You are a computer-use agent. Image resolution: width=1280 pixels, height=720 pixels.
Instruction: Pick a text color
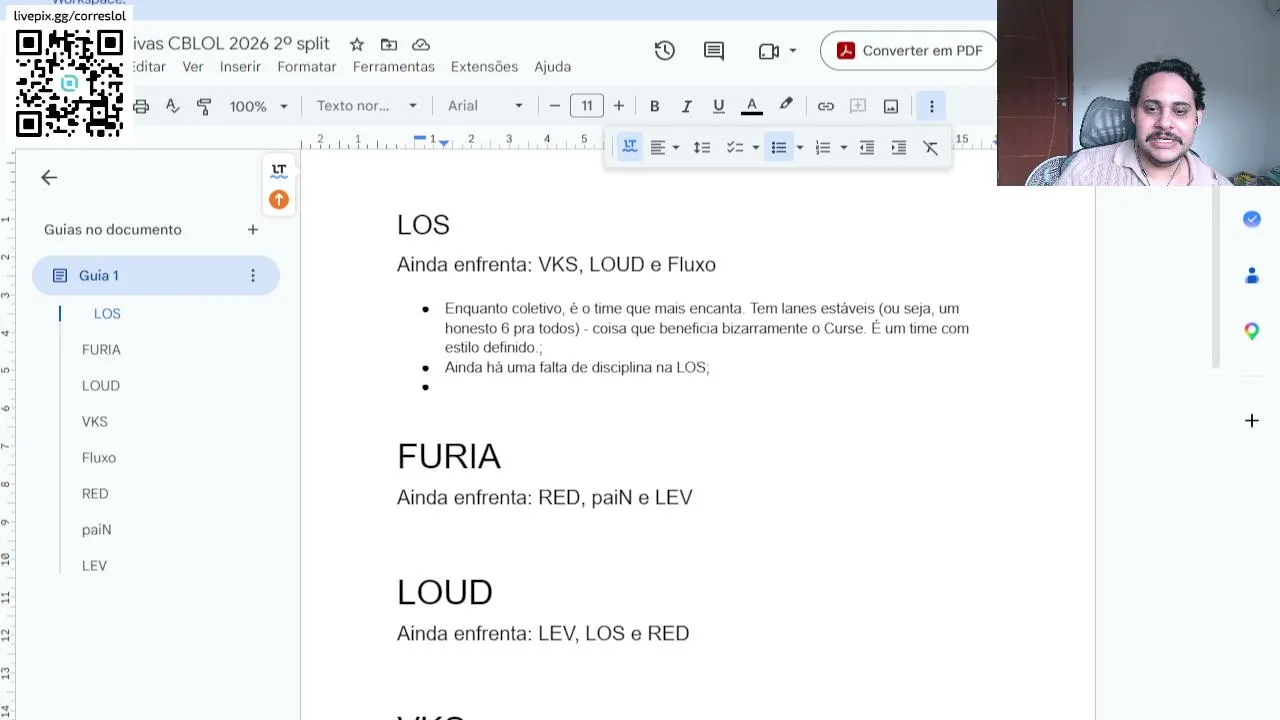point(752,106)
